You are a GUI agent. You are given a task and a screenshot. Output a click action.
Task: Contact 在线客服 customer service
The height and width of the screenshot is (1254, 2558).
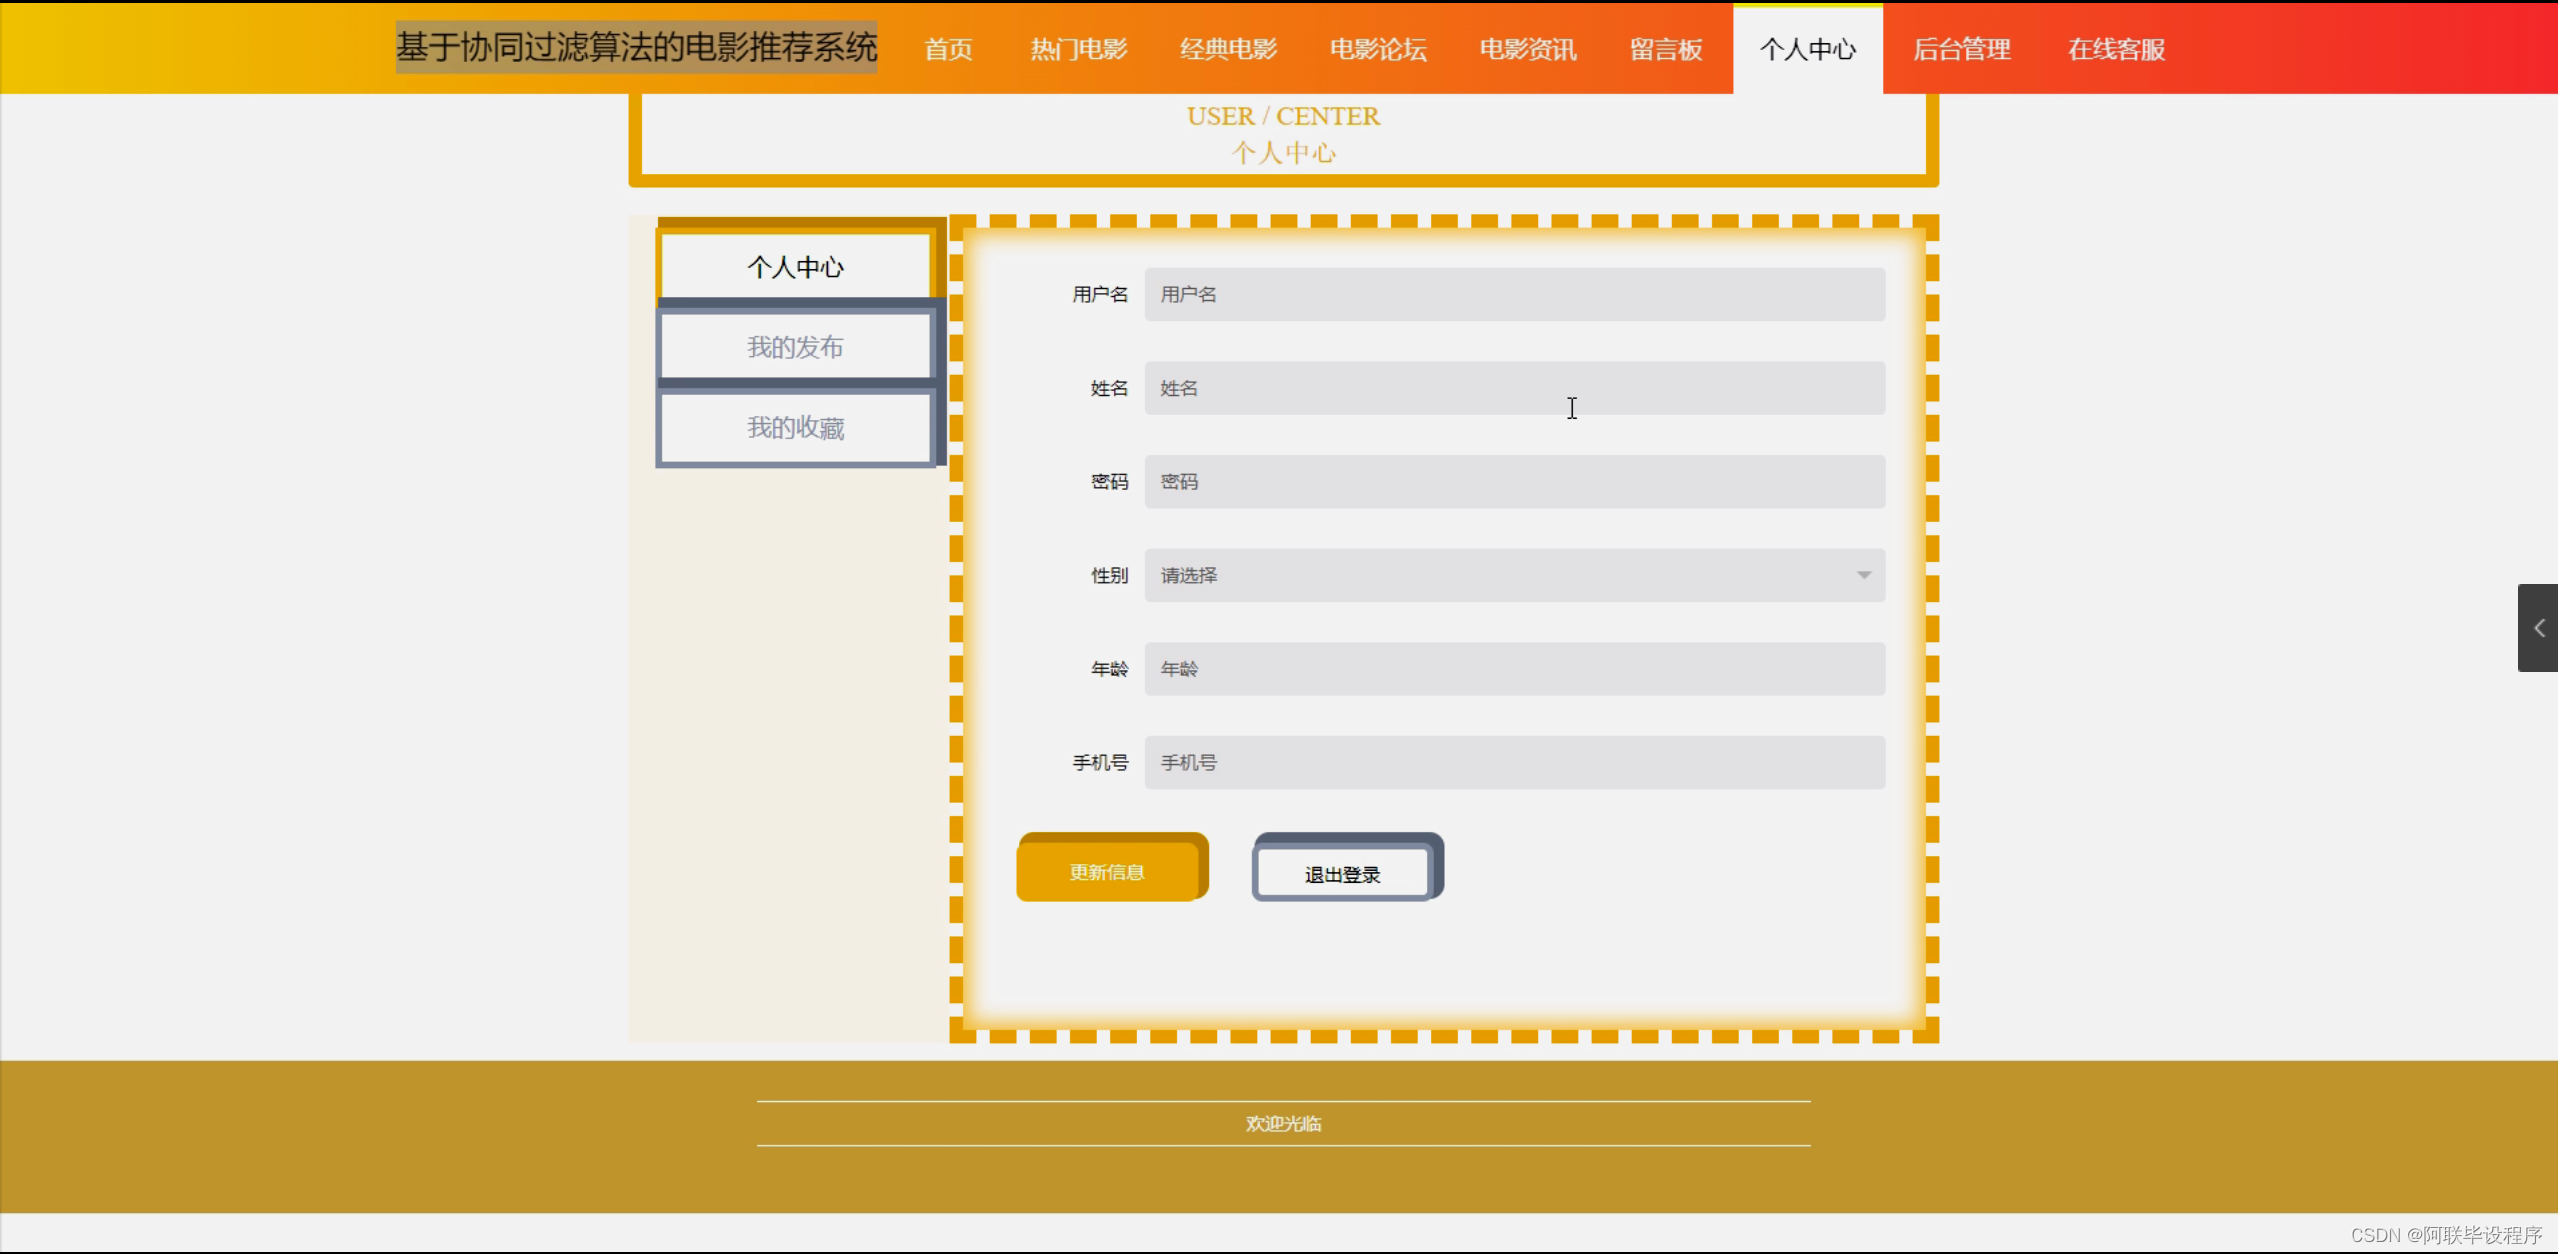pyautogui.click(x=2117, y=49)
